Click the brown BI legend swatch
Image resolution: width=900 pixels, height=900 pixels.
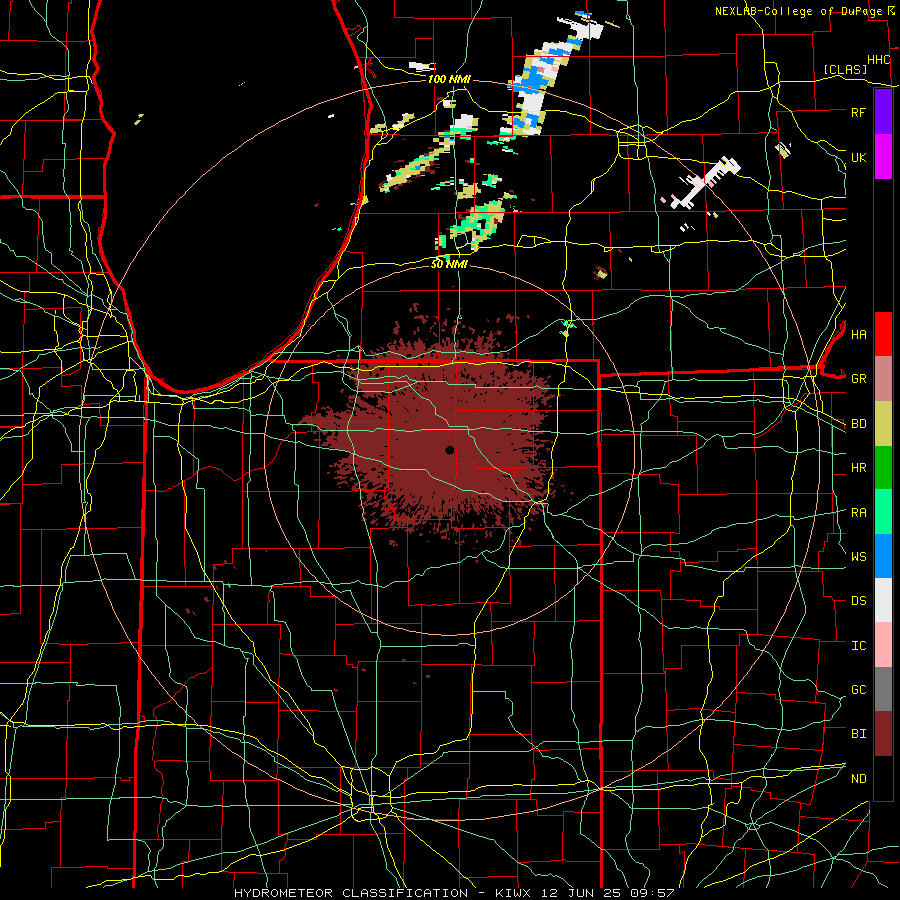pos(883,734)
